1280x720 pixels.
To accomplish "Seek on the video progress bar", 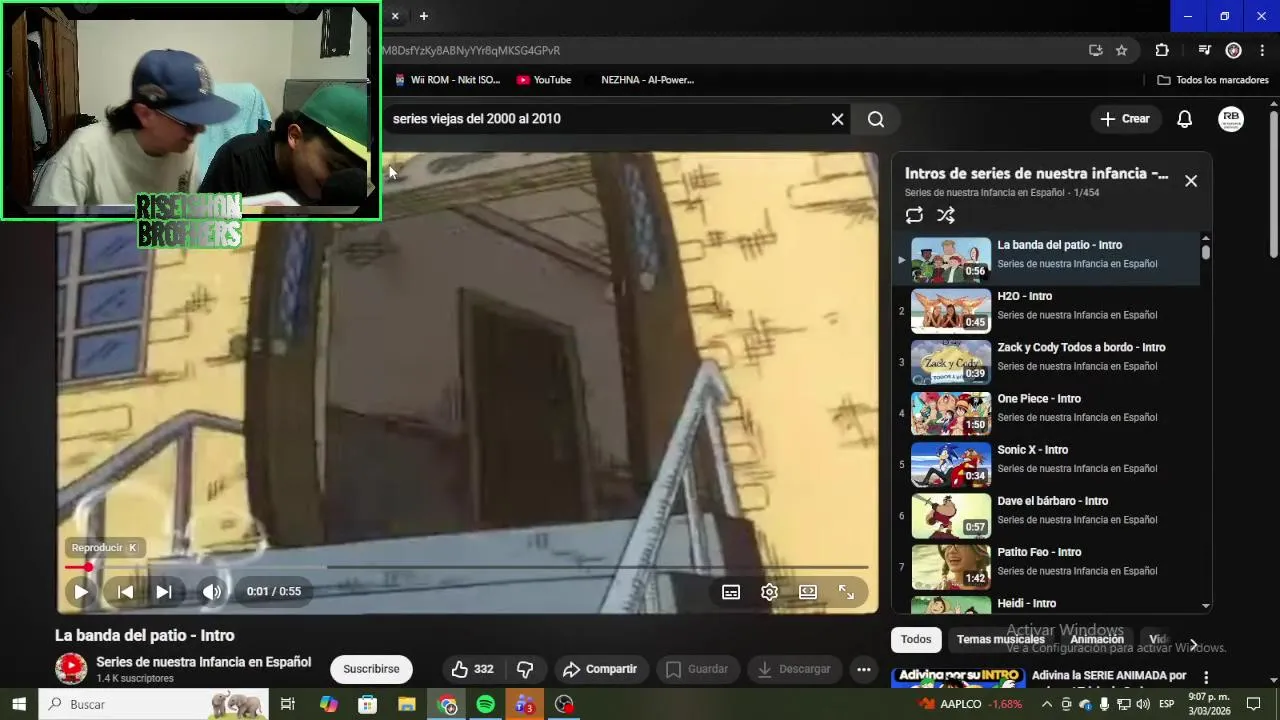I will [467, 567].
